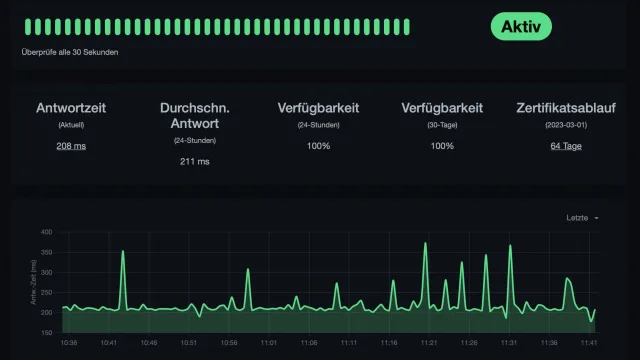The image size is (640, 360).
Task: Click the 11:01 label on the chart time axis
Action: point(269,343)
